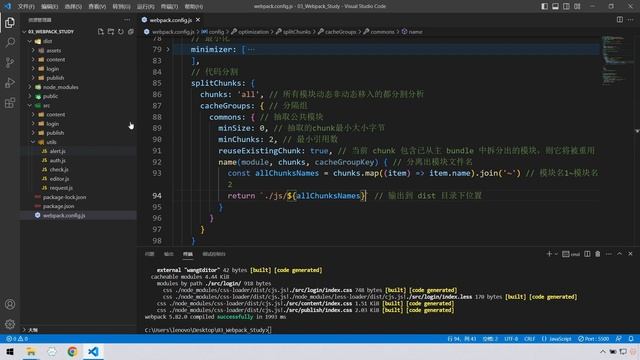Open the File menu

(x=26, y=7)
